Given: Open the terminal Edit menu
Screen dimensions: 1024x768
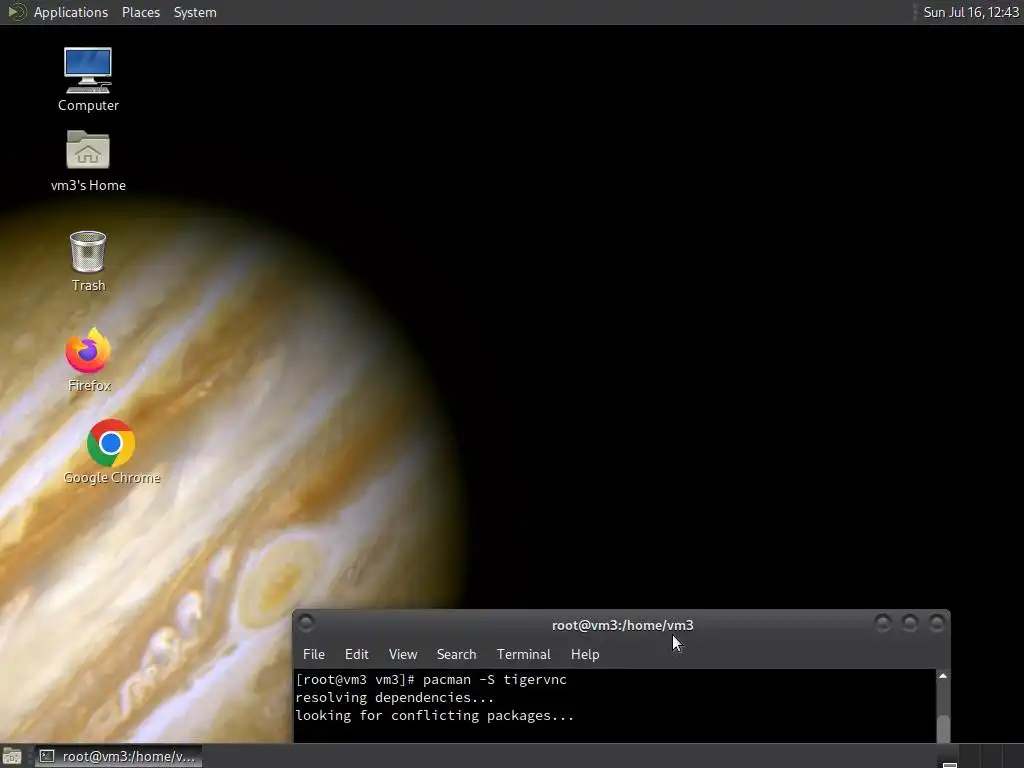Looking at the screenshot, I should coord(357,654).
